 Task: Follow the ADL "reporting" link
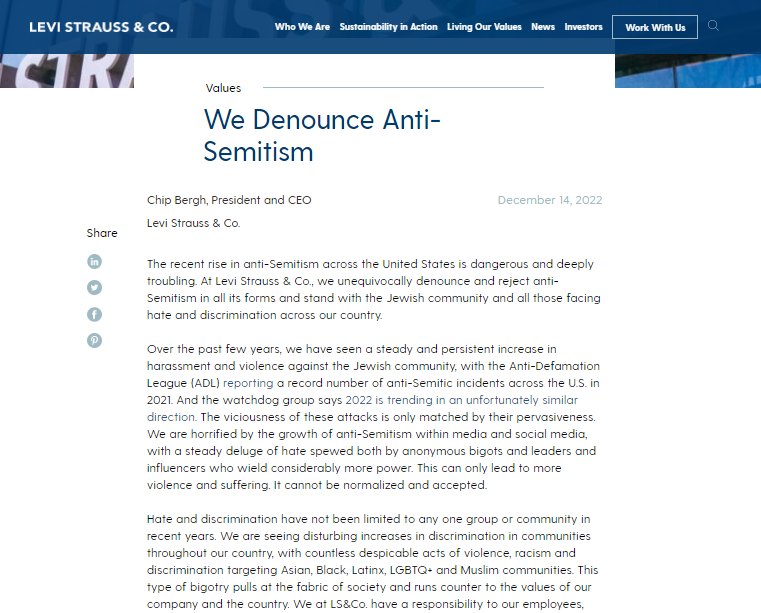[x=248, y=383]
